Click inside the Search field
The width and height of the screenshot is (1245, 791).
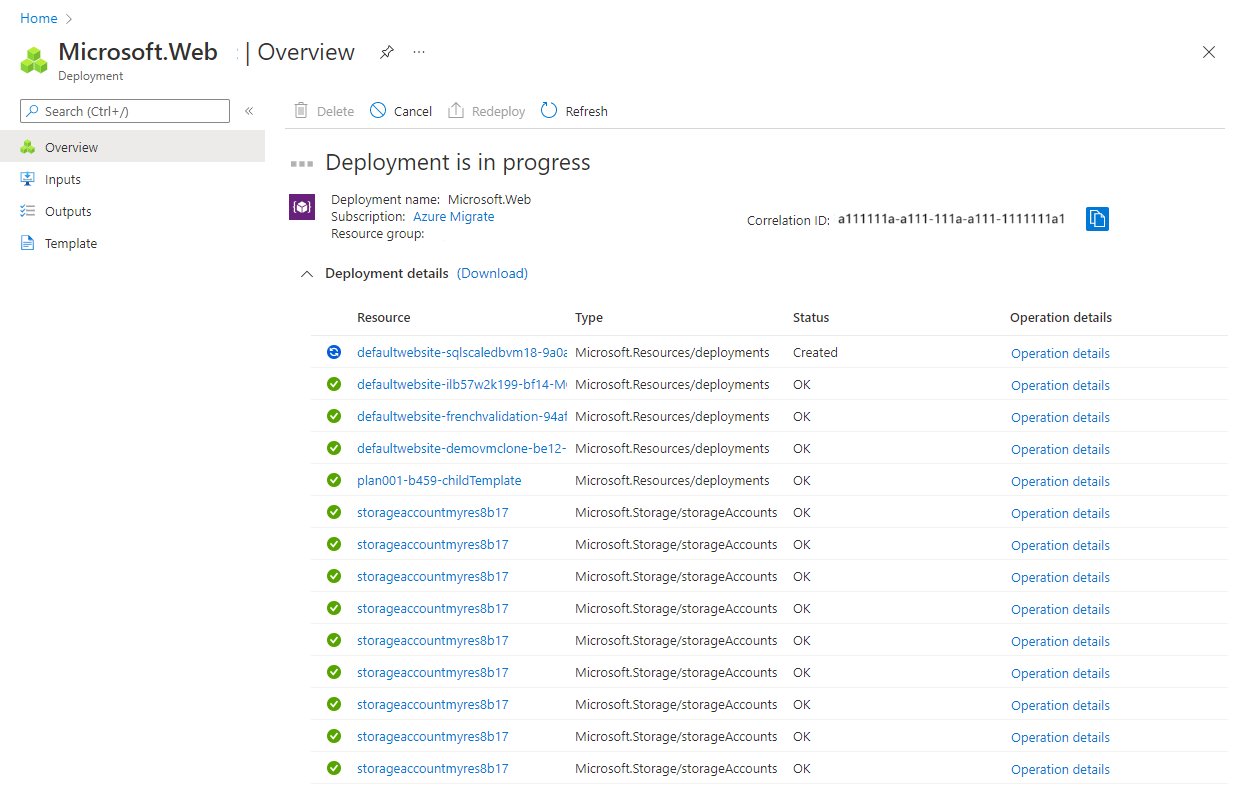click(x=124, y=111)
